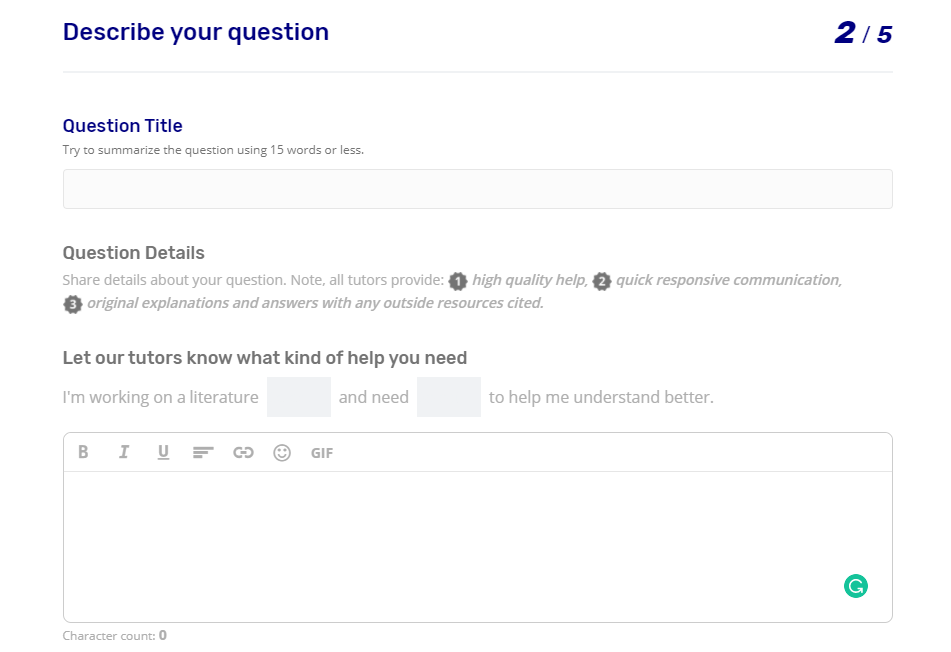Viewport: 951px width, 652px height.
Task: Click the '2 / 5' step progress indicator
Action: pos(861,33)
